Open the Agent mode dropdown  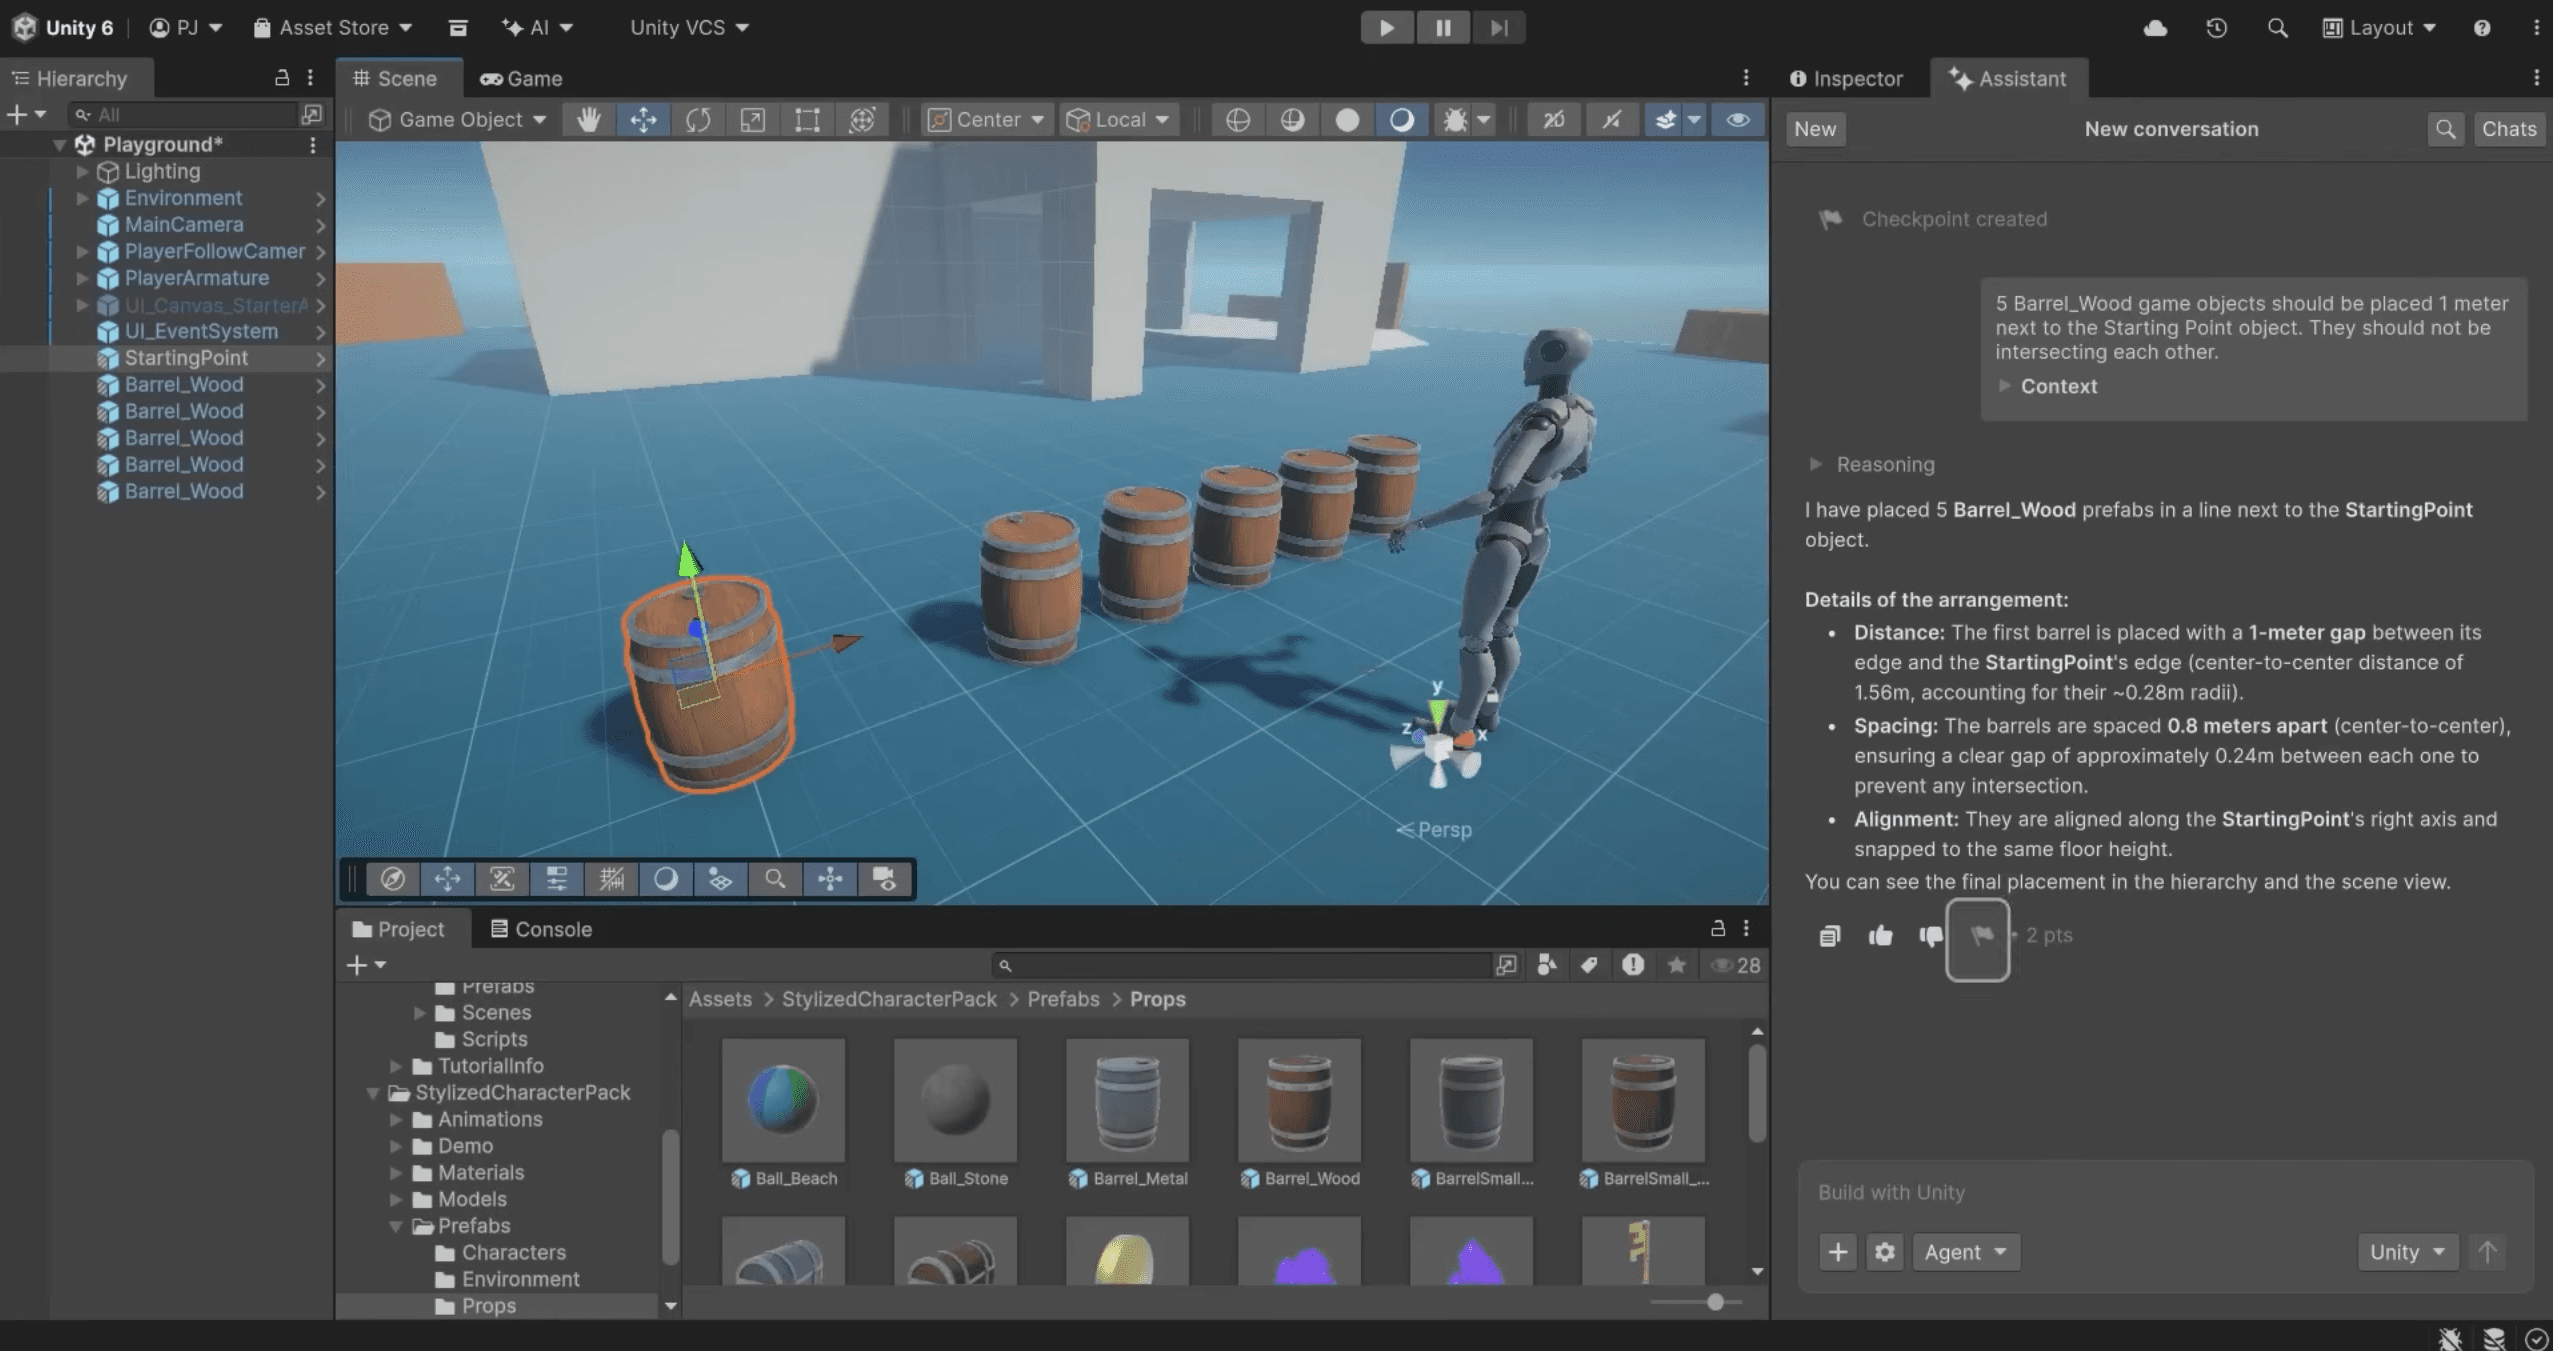(x=1966, y=1252)
